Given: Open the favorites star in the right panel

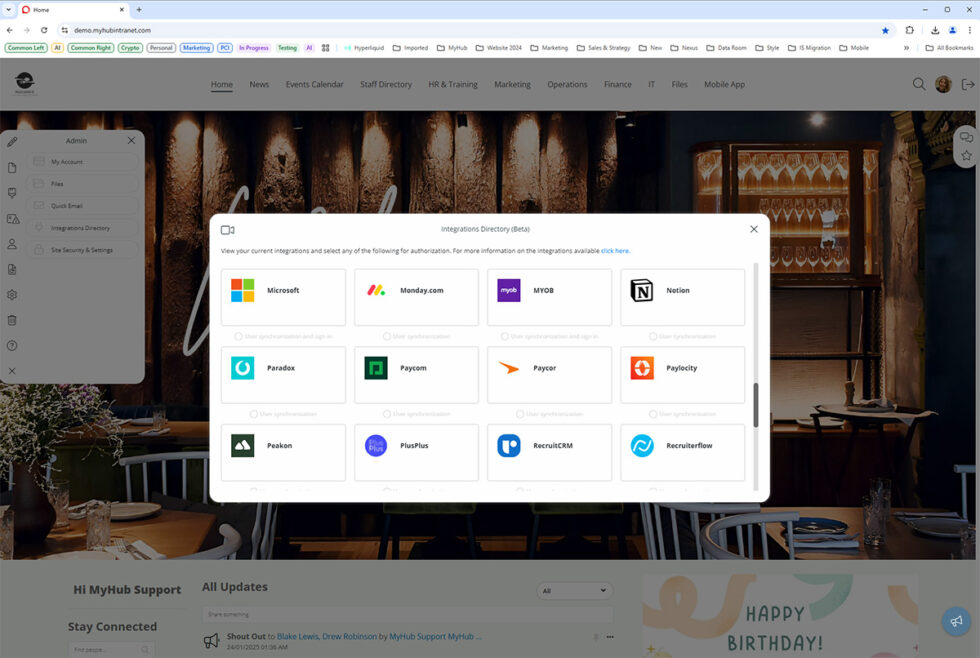Looking at the screenshot, I should [x=966, y=156].
